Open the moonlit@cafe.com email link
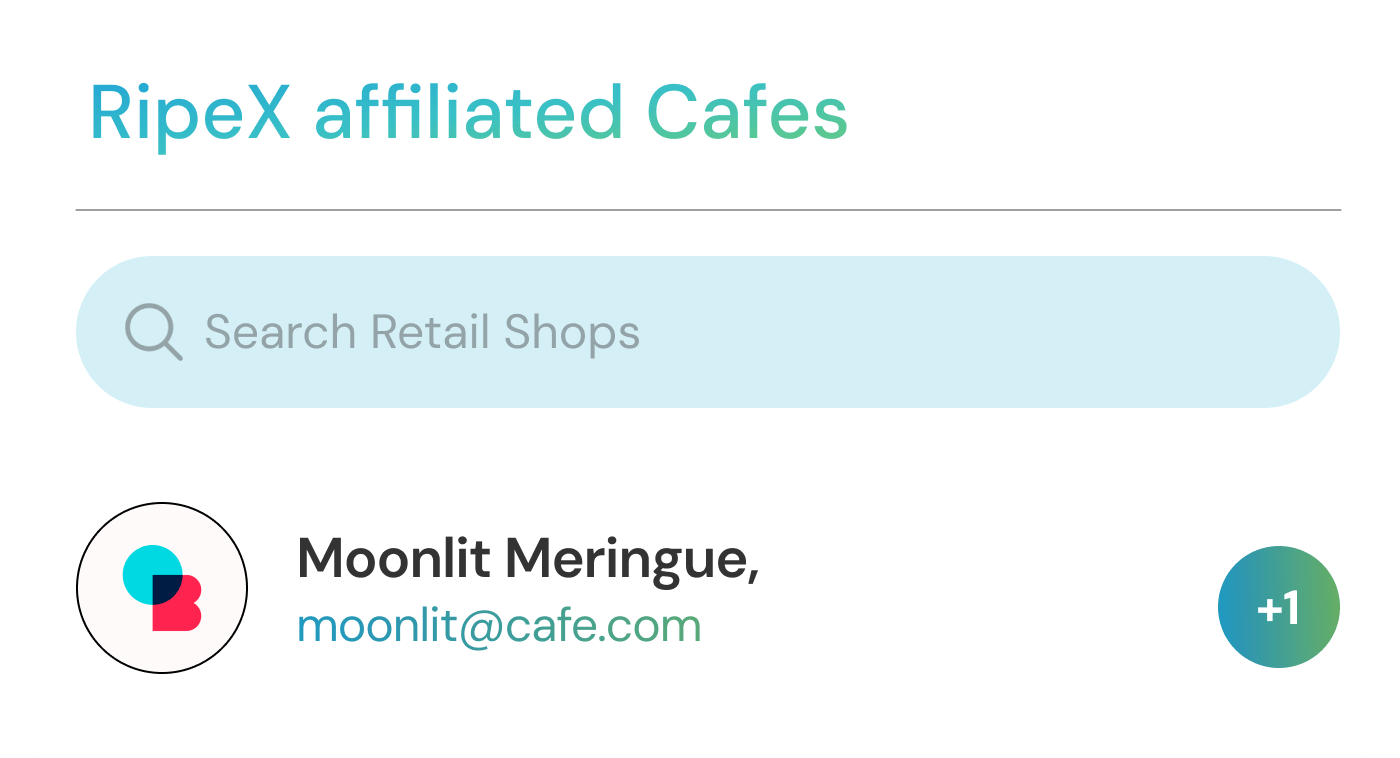 (x=499, y=627)
